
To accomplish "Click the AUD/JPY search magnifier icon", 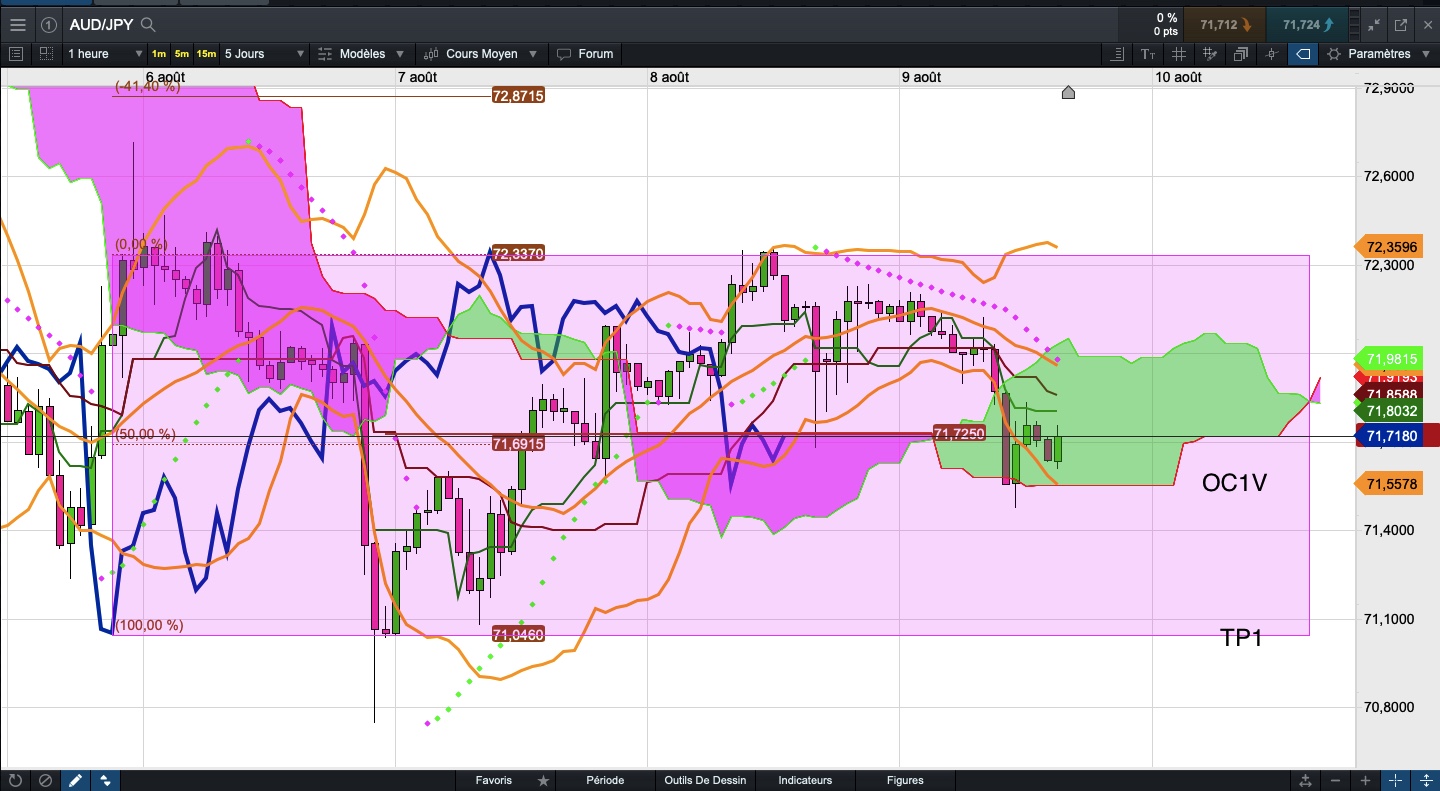I will (148, 24).
